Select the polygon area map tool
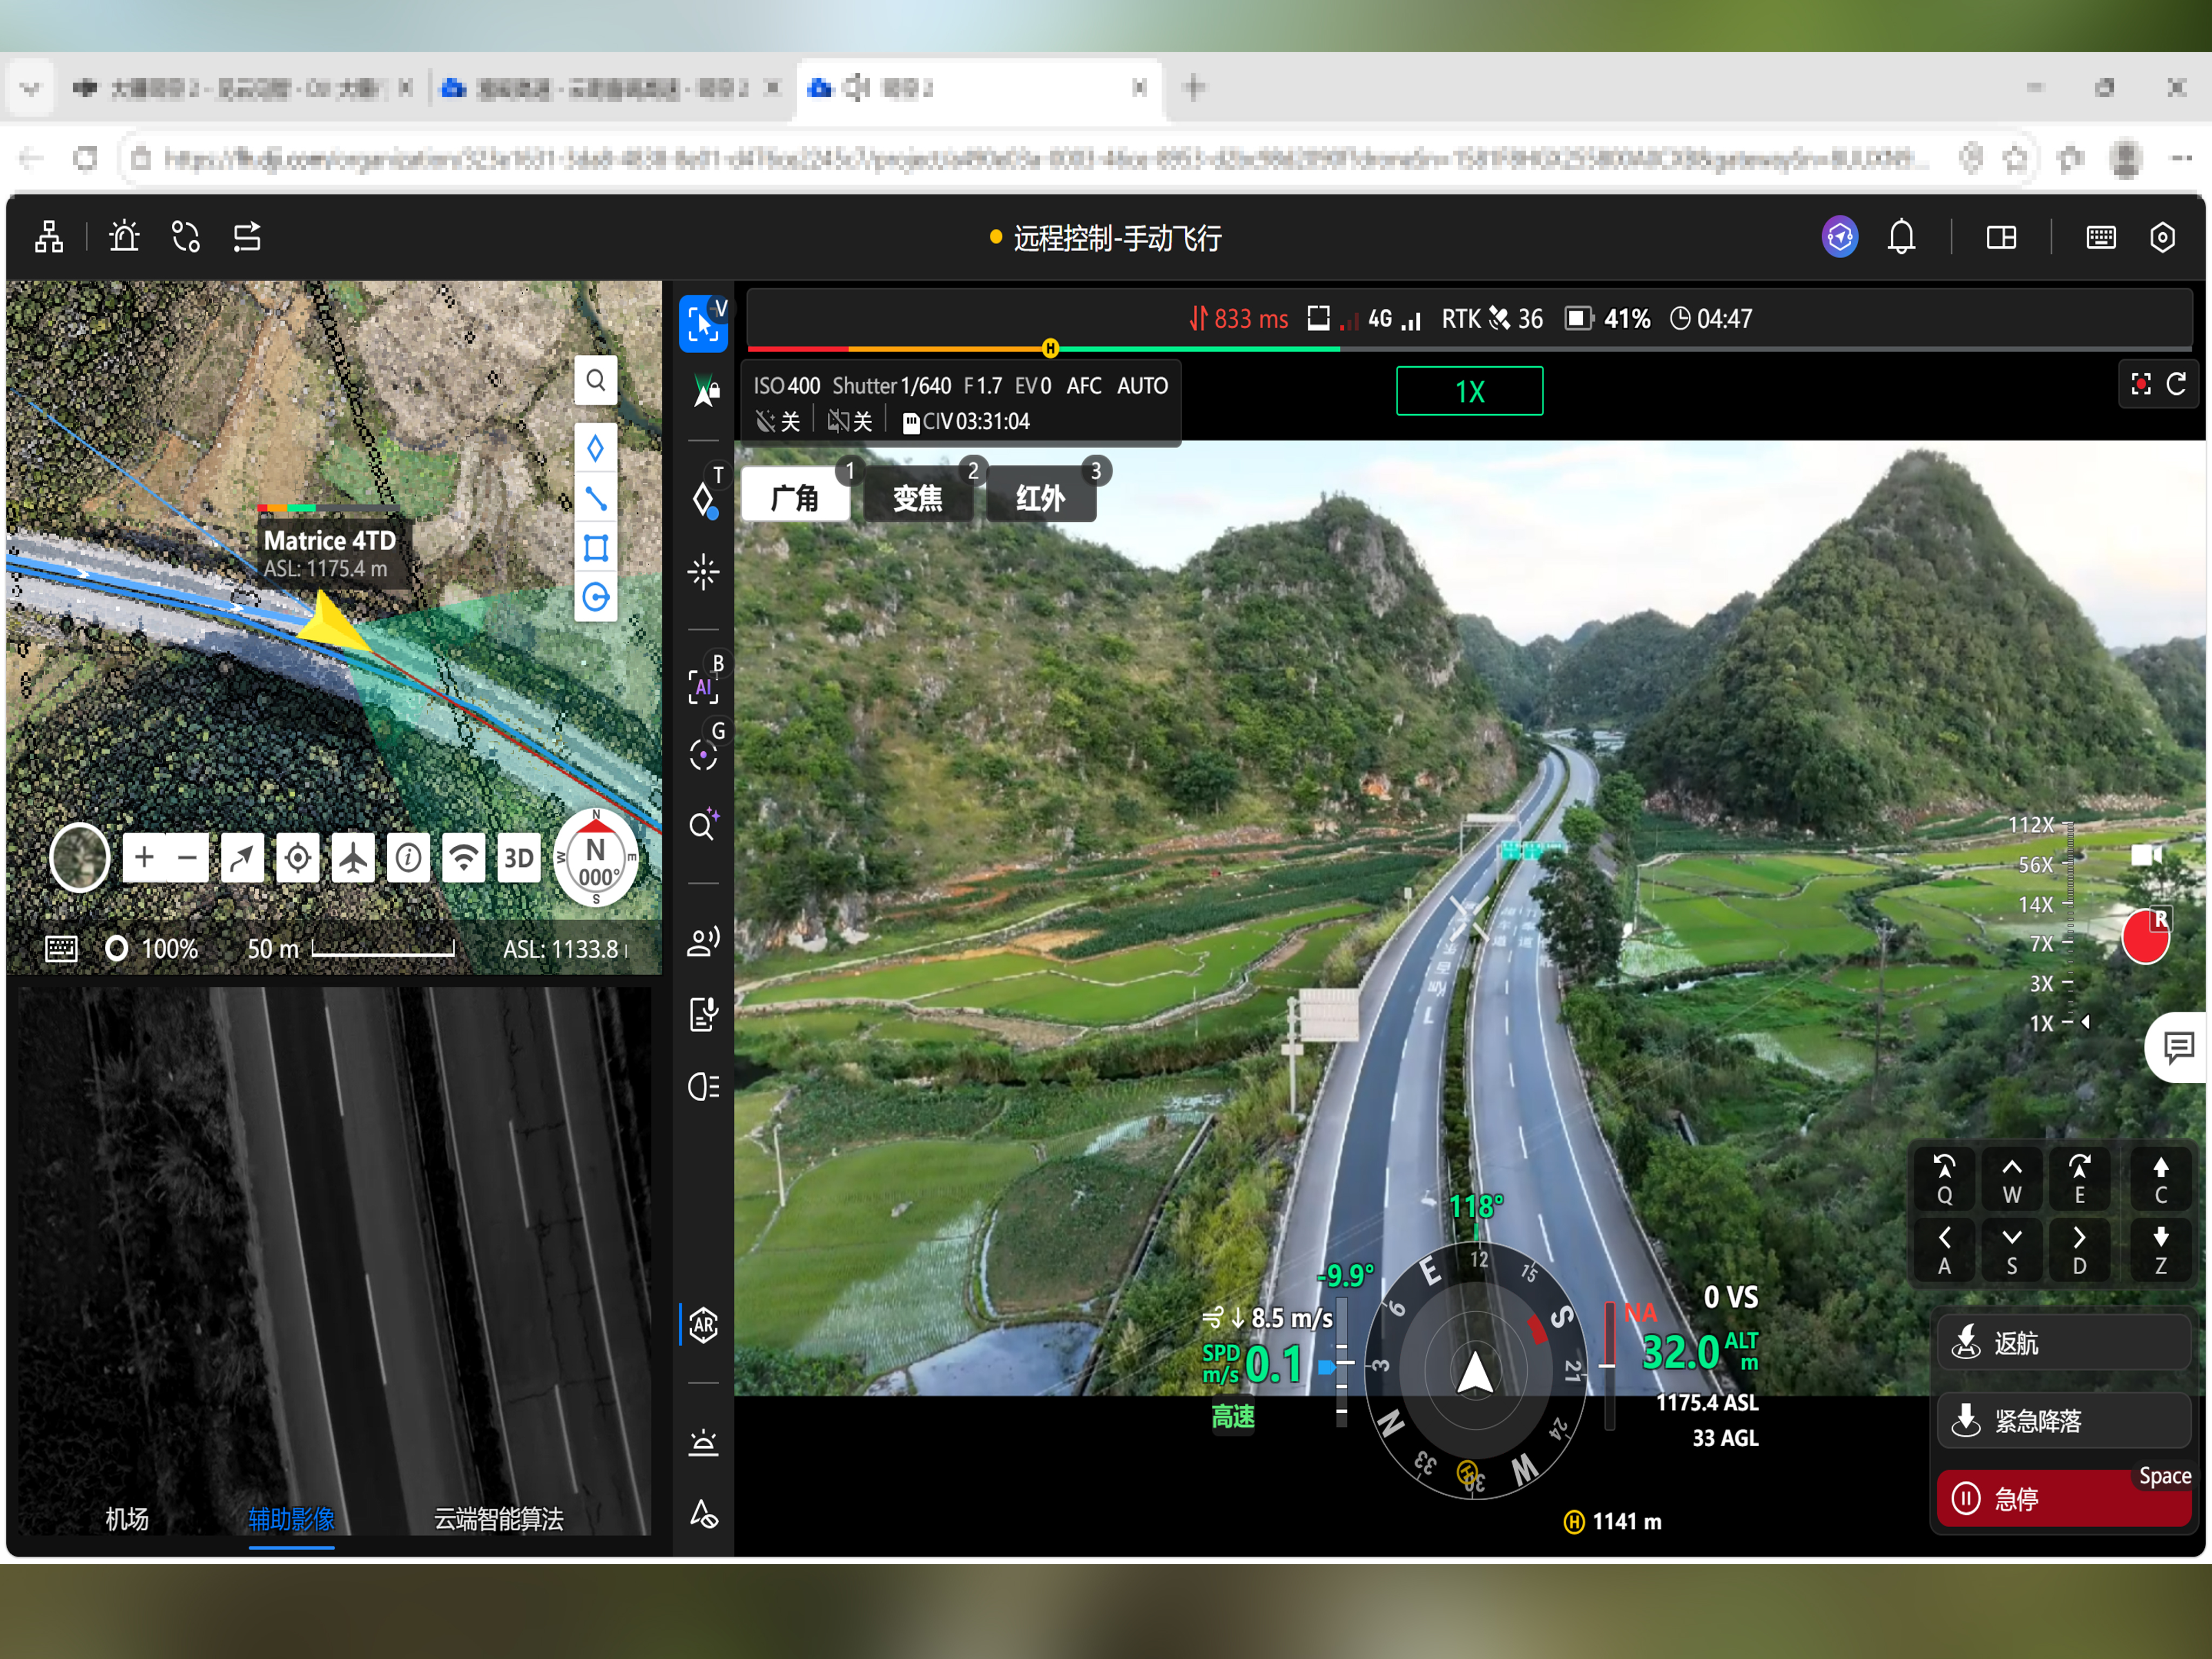The height and width of the screenshot is (1659, 2212). 595,548
